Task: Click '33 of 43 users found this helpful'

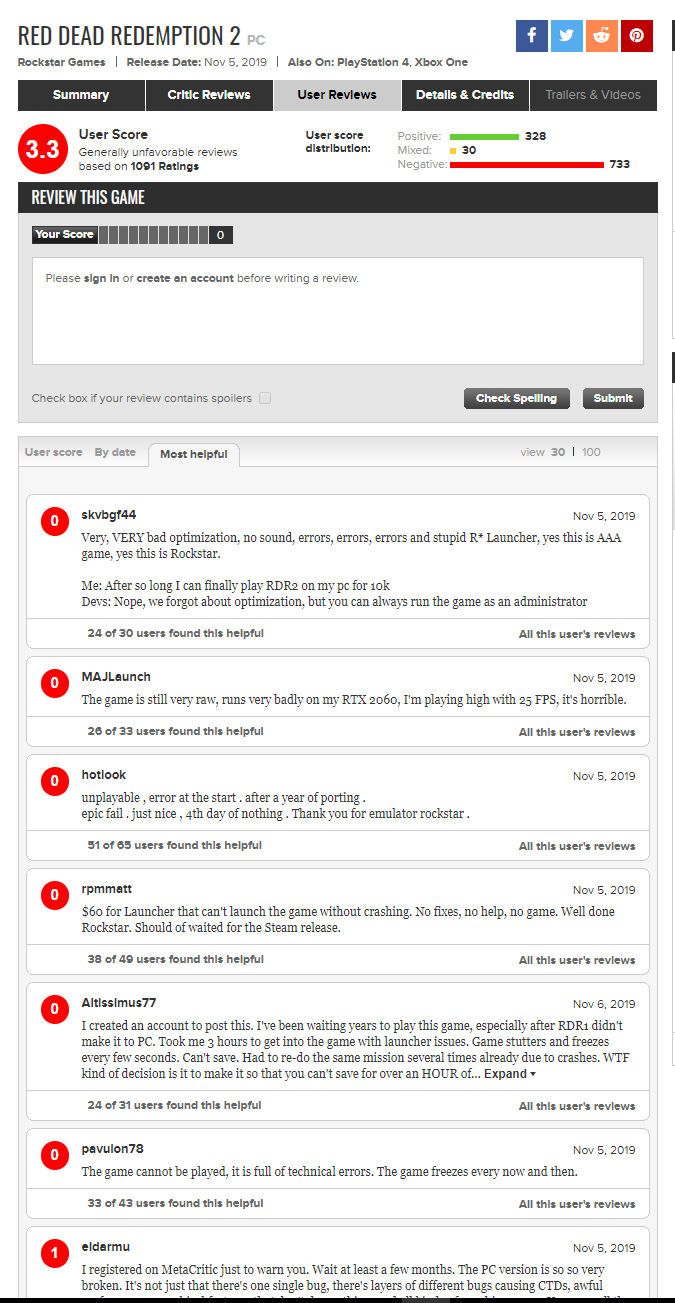Action: pyautogui.click(x=175, y=1203)
